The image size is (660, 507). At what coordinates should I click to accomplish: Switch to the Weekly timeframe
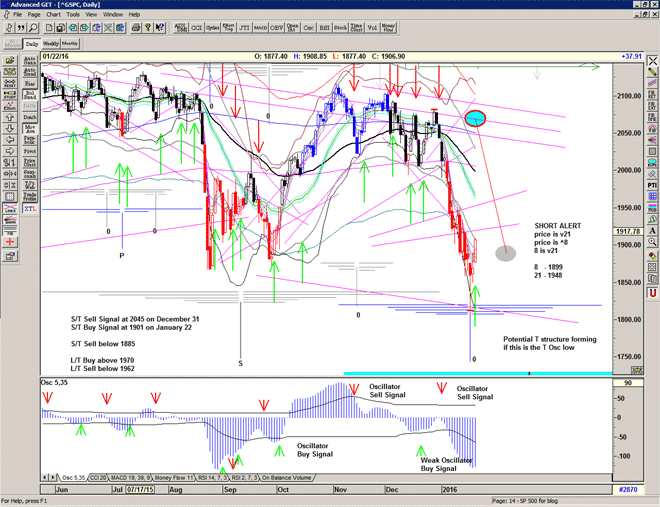(49, 44)
